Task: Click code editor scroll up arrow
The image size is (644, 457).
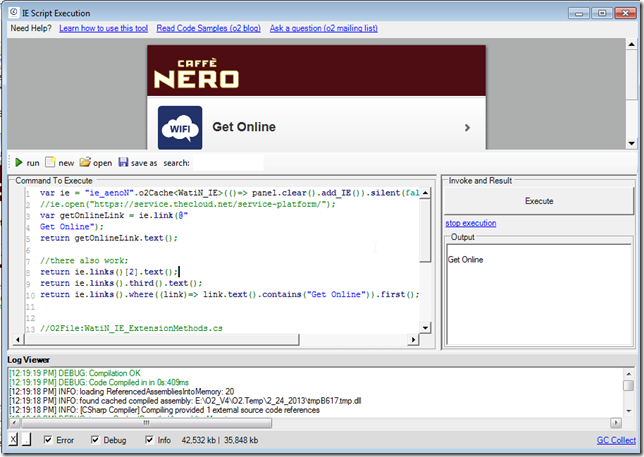Action: coord(428,190)
